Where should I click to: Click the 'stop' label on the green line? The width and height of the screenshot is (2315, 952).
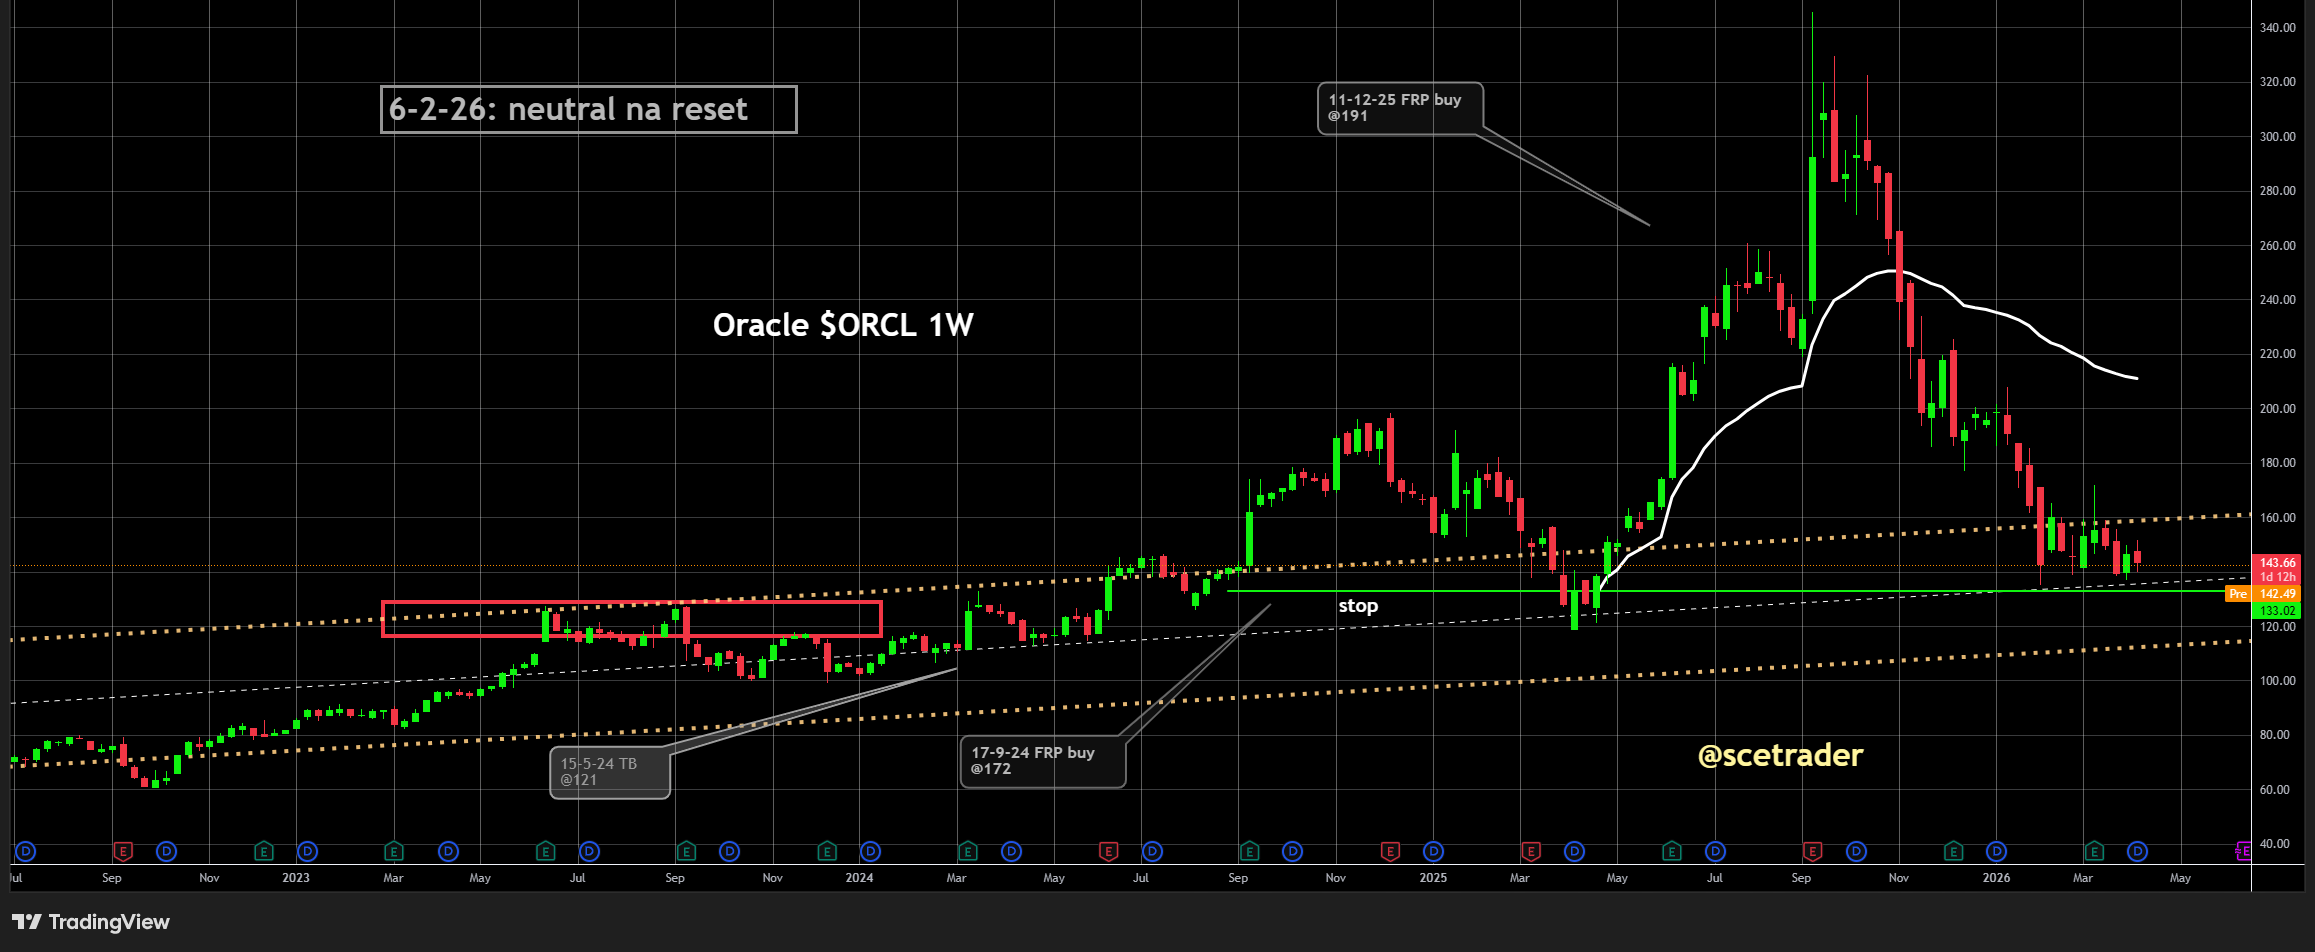pyautogui.click(x=1358, y=606)
